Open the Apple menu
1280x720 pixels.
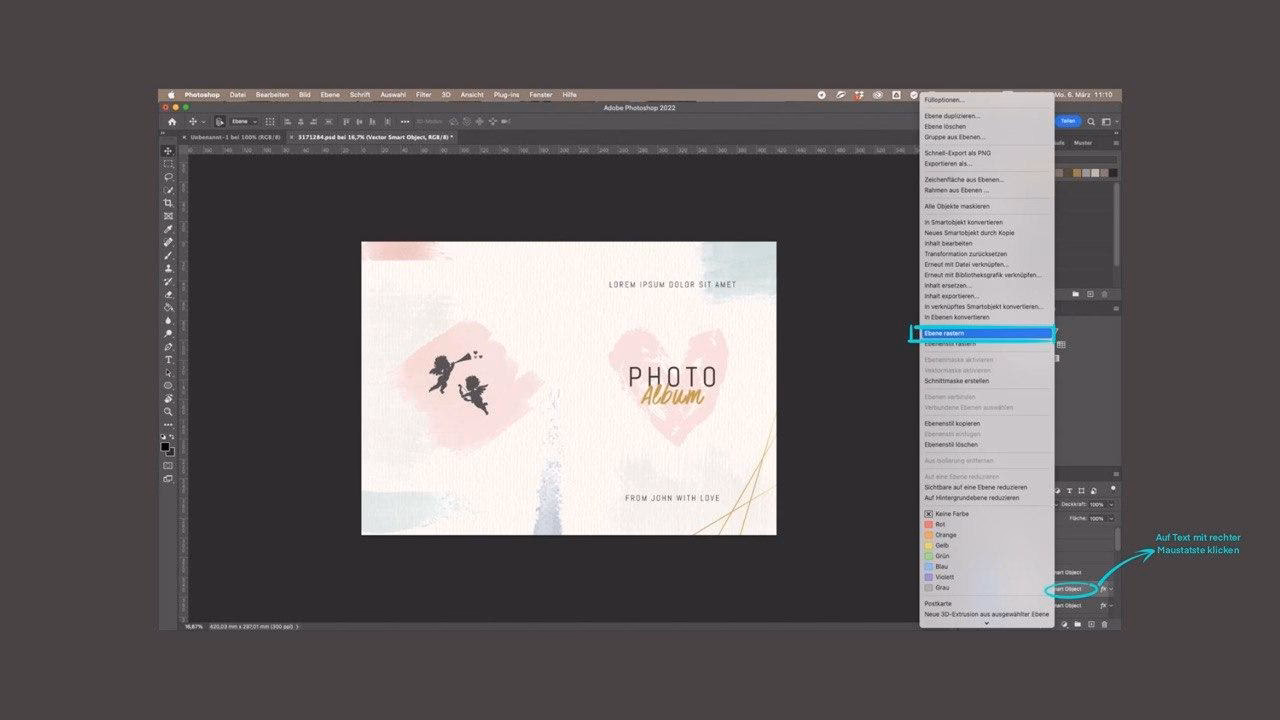(x=170, y=95)
